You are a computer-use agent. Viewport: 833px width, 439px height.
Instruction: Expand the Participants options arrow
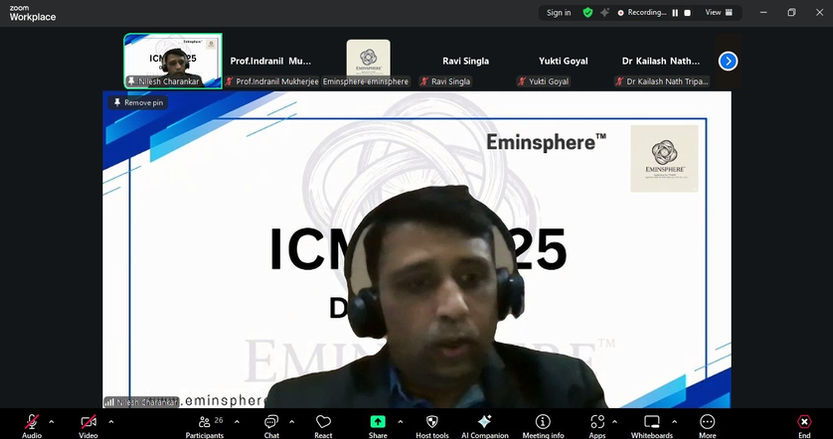pos(237,422)
